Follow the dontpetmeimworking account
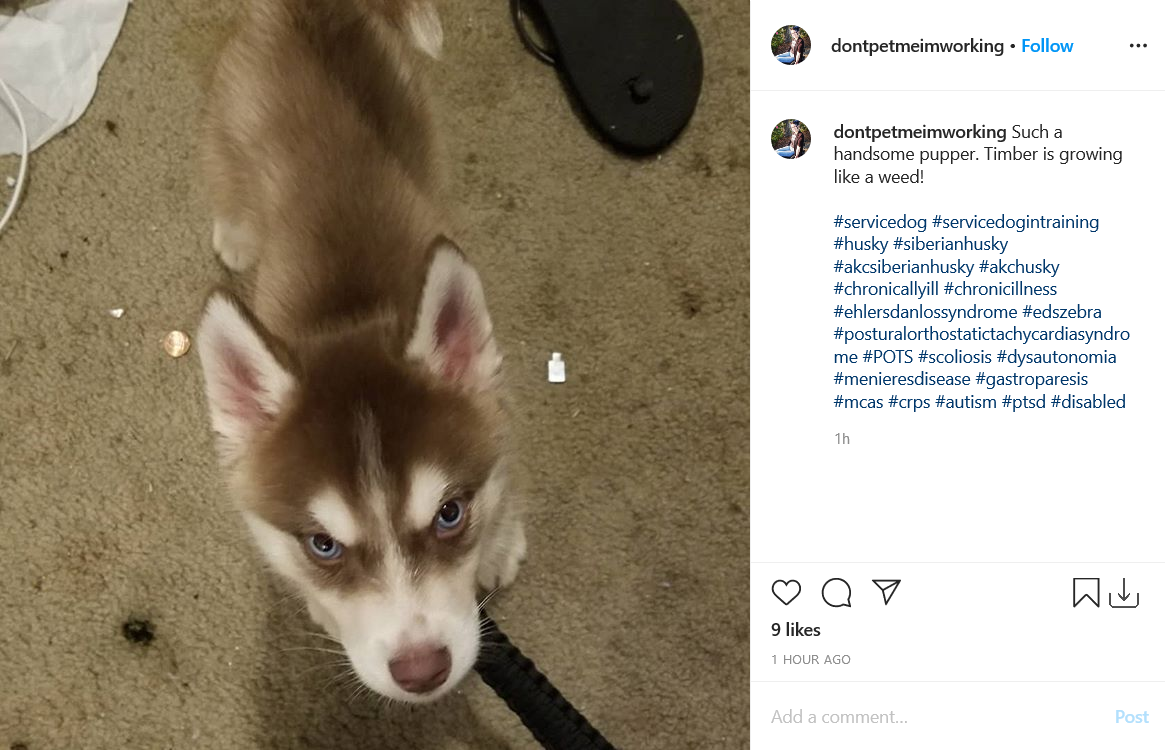The height and width of the screenshot is (750, 1165). pyautogui.click(x=1047, y=46)
